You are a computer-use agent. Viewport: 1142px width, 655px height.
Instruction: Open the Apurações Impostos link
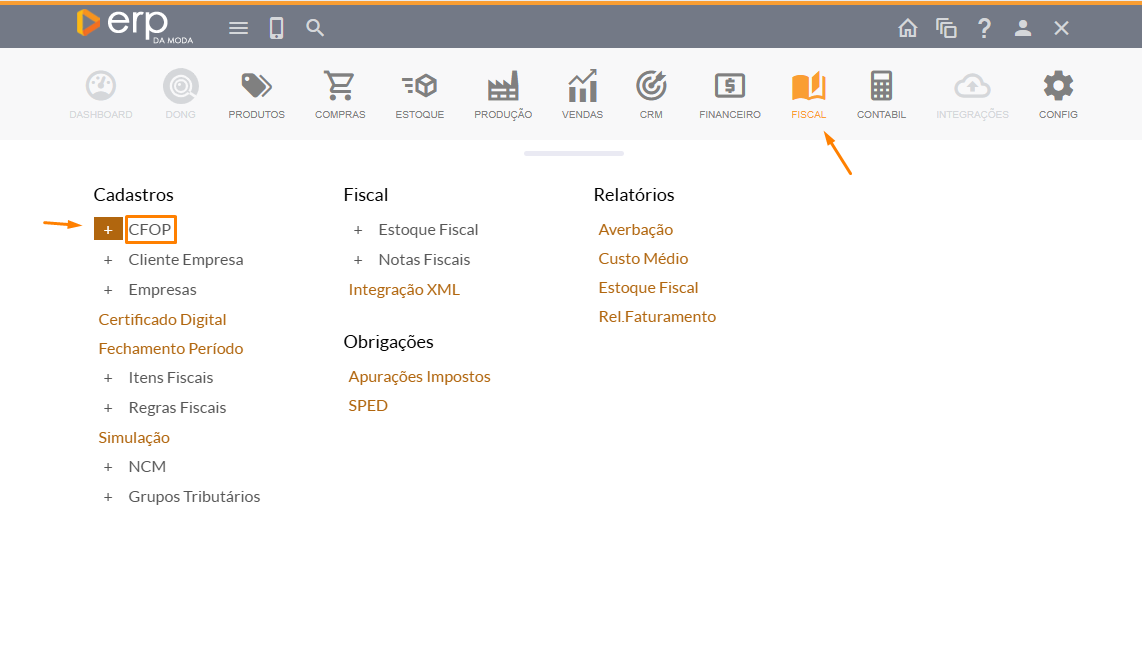(419, 377)
